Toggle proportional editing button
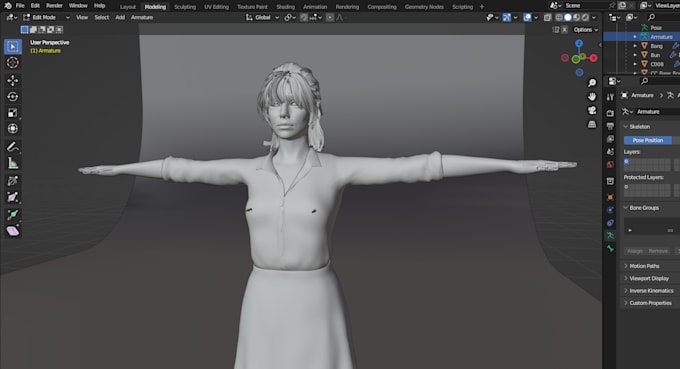680x369 pixels. coord(330,17)
